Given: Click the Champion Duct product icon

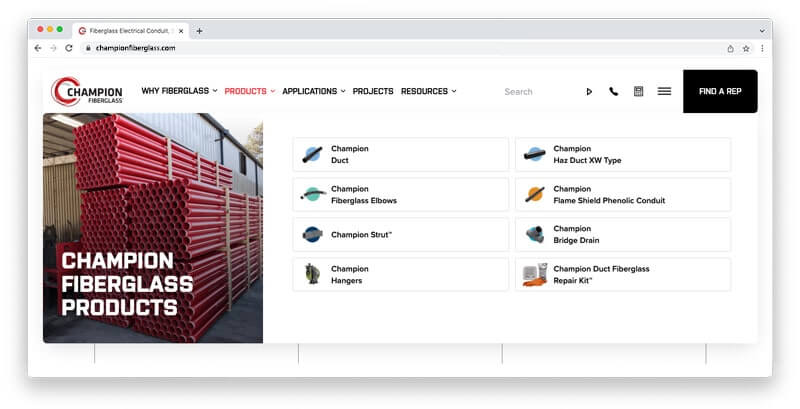Looking at the screenshot, I should tap(312, 154).
